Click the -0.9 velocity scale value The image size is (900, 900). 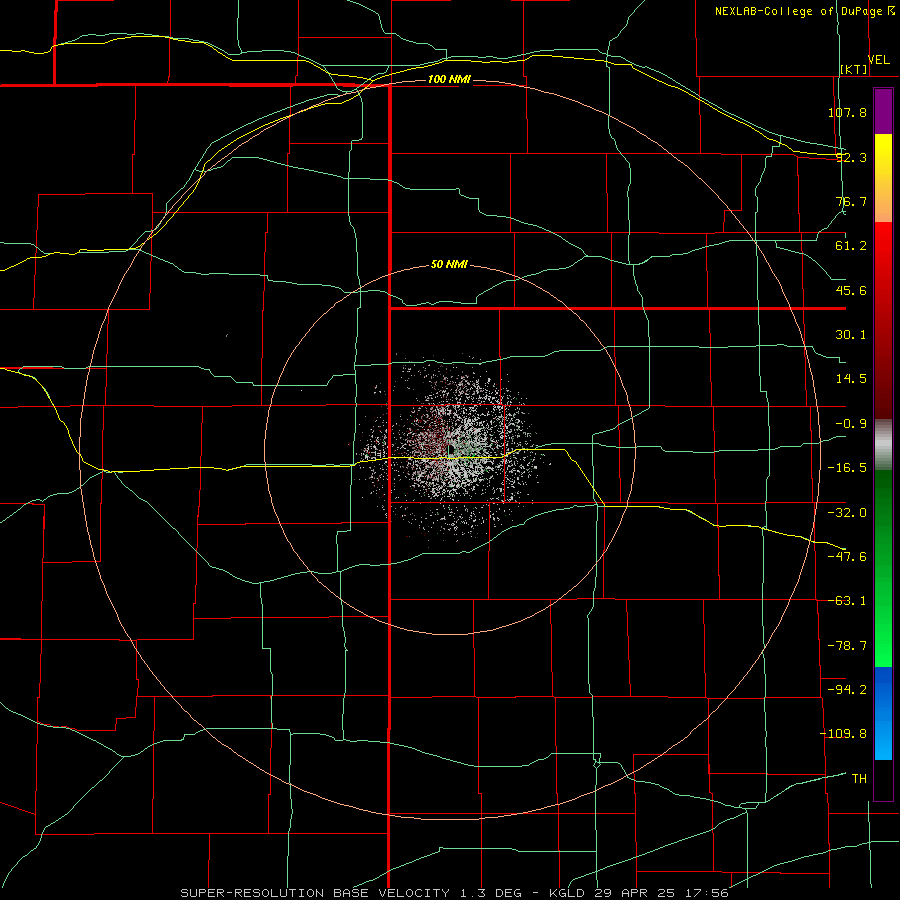click(x=851, y=424)
